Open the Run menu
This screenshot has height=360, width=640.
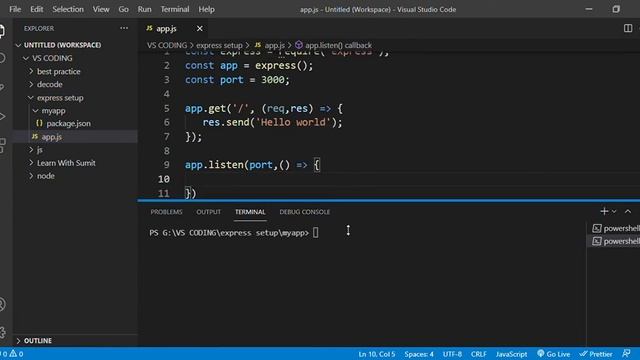144,9
